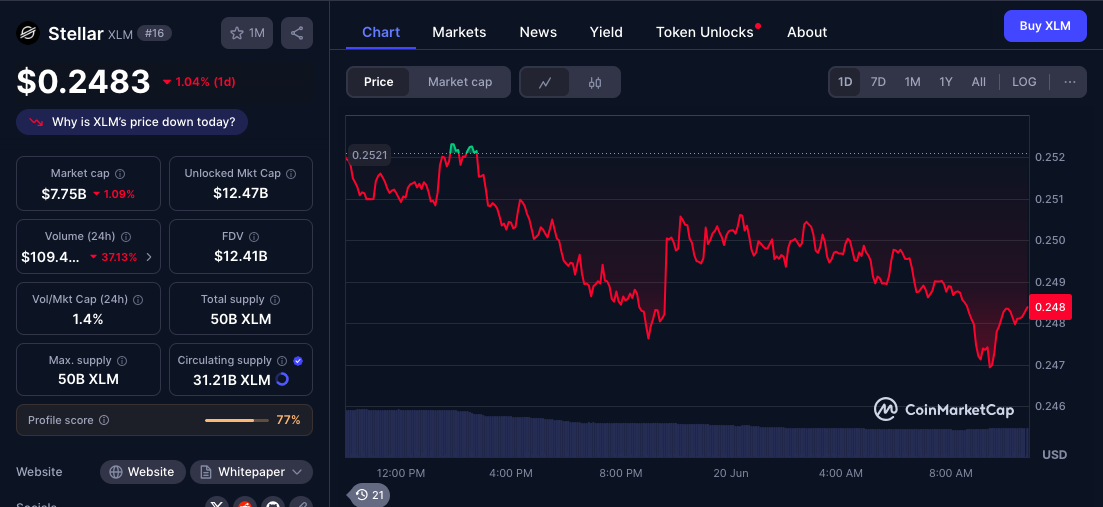Toggle LOG scale on chart
1103x507 pixels.
pos(1024,82)
